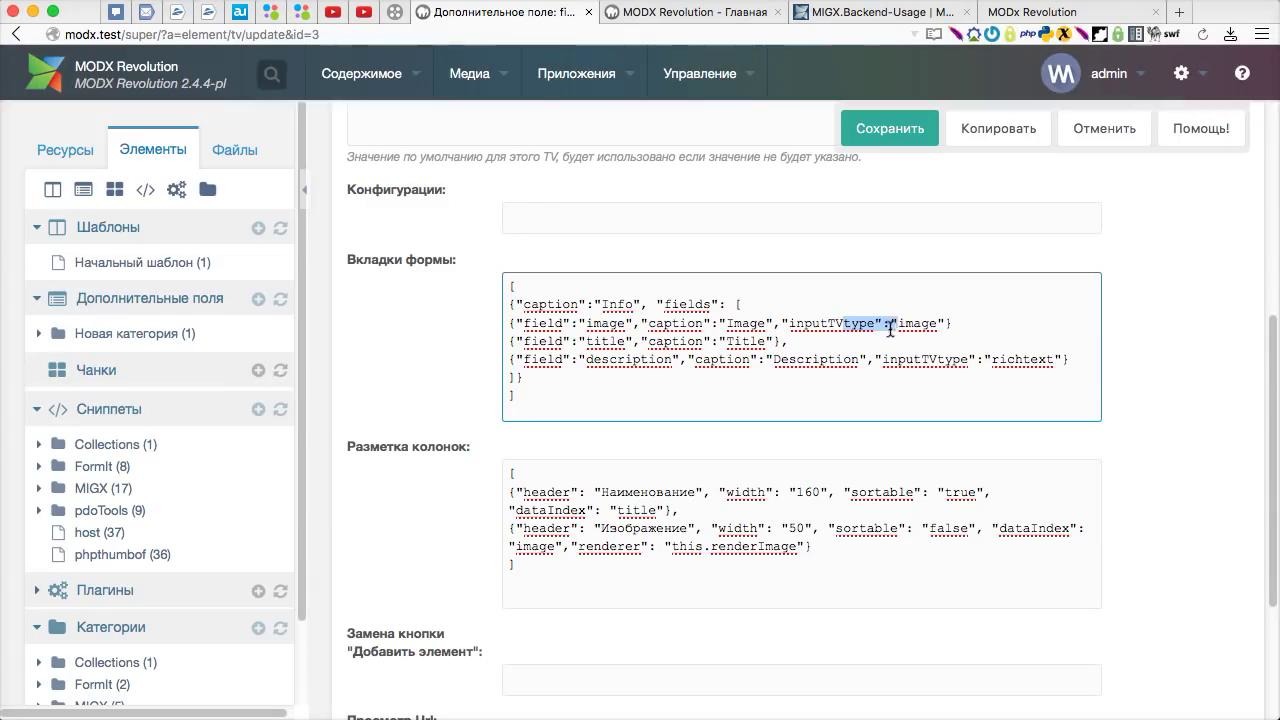This screenshot has width=1280, height=720.
Task: Add a new category in Категории
Action: tap(258, 628)
